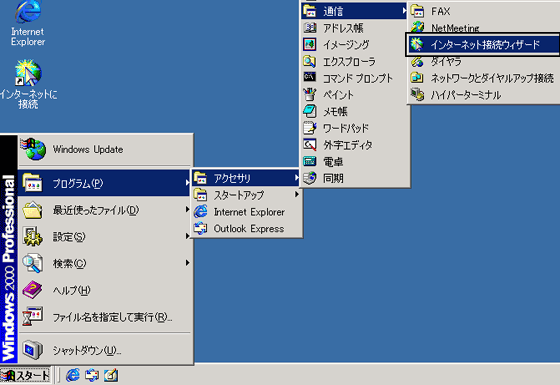The width and height of the screenshot is (560, 385).
Task: Expand submenu arrow next to プログラム(P)
Action: click(x=187, y=183)
